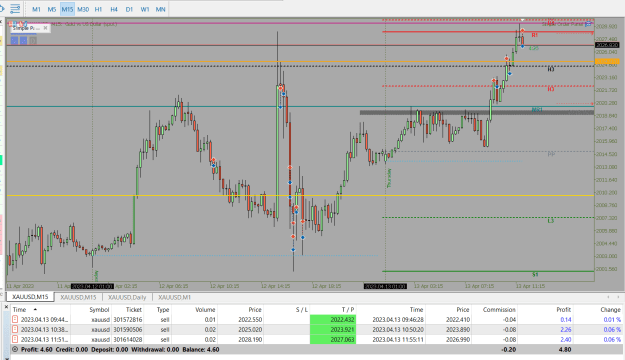
Task: Click deal icon for ticket 301614028
Action: click(x=15, y=339)
